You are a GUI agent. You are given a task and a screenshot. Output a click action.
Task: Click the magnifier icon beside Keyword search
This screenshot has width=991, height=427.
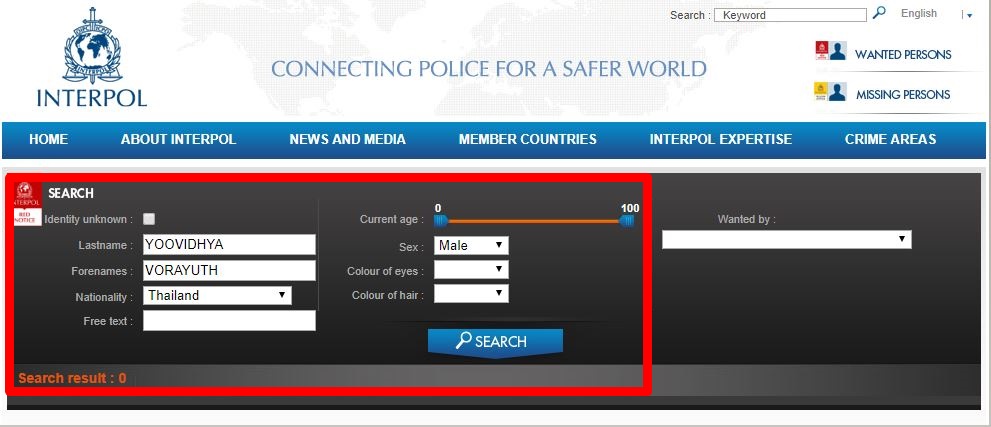(x=879, y=13)
